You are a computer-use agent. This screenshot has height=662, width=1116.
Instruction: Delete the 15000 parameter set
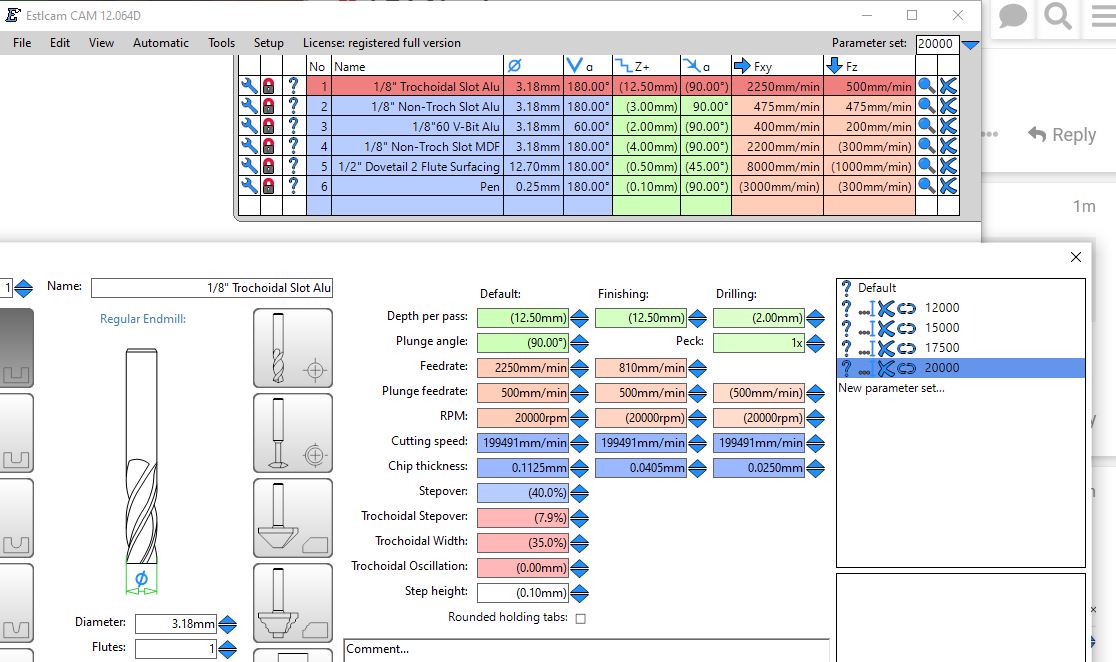click(x=885, y=328)
